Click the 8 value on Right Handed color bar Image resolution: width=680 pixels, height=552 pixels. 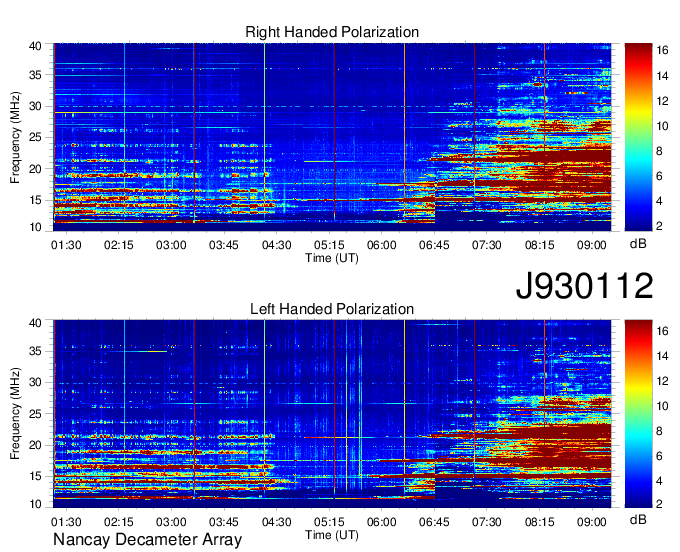coord(660,151)
